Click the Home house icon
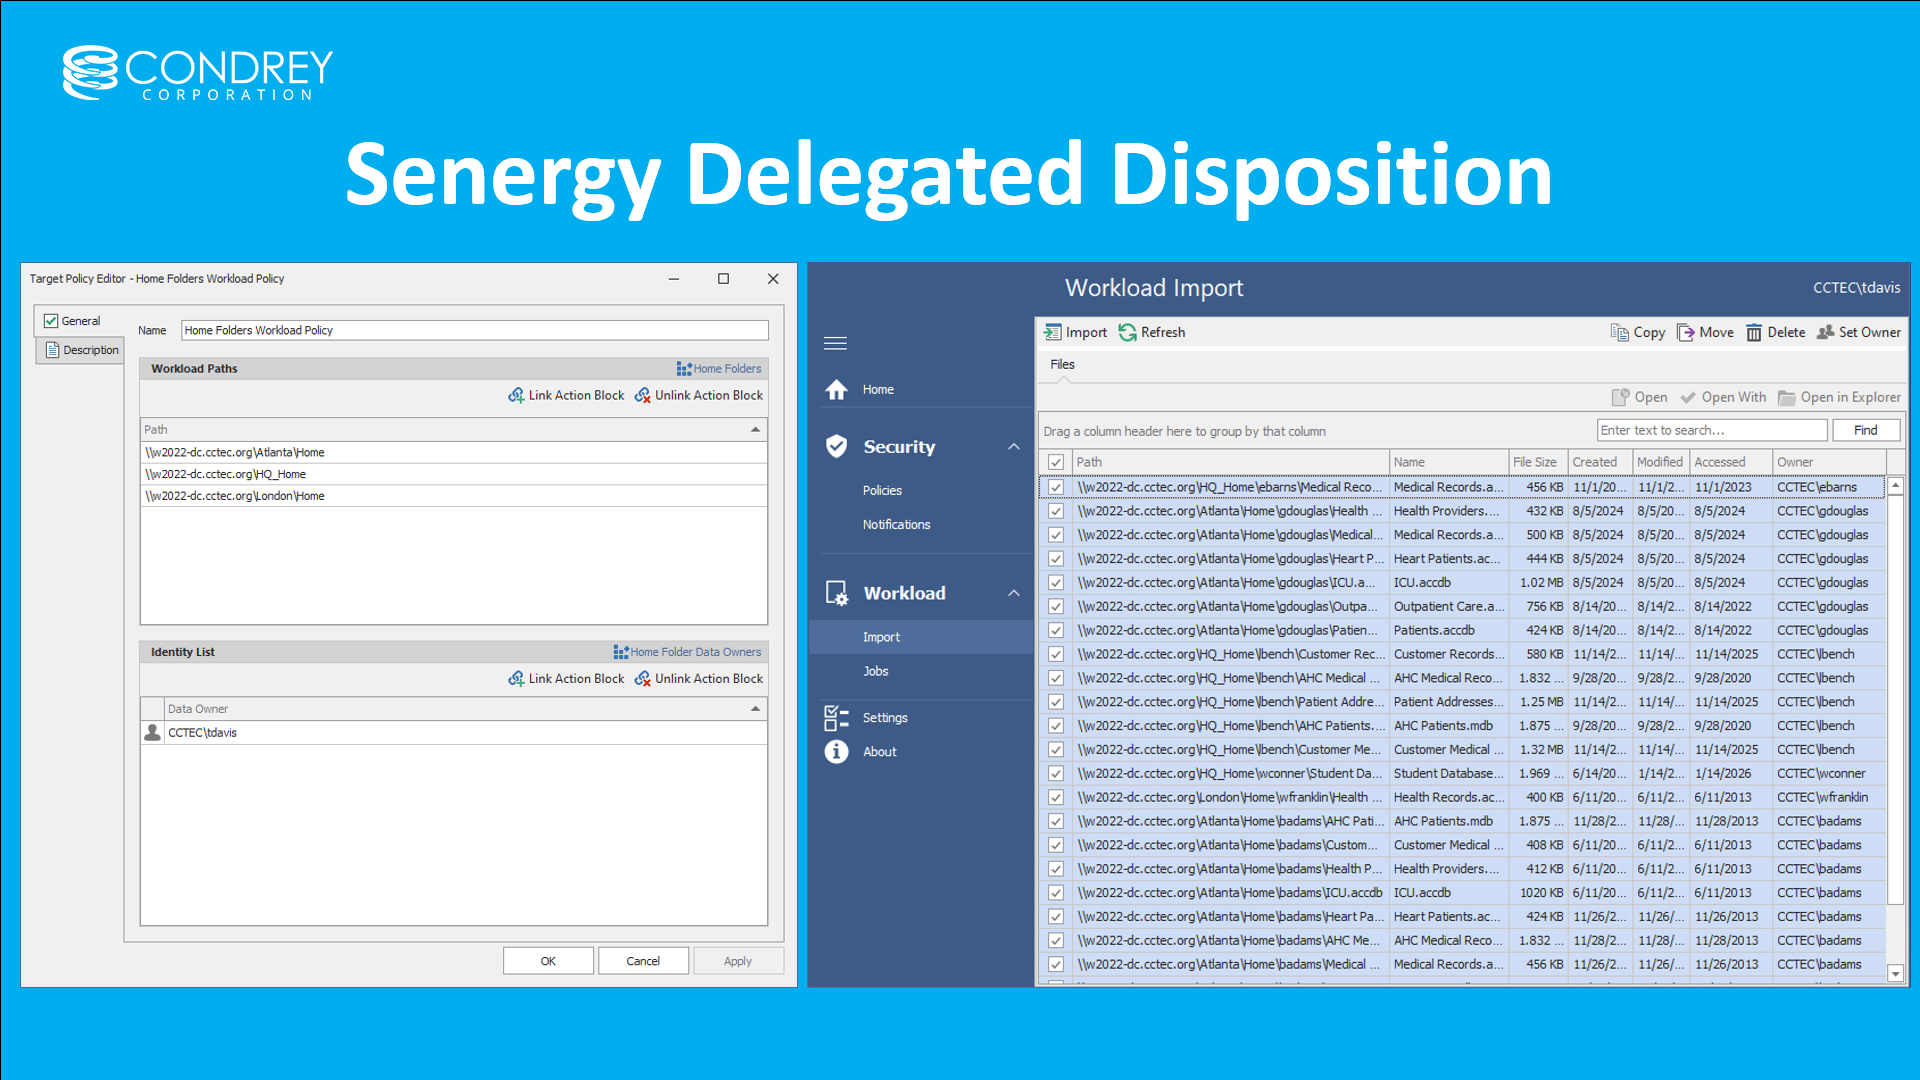 [836, 389]
